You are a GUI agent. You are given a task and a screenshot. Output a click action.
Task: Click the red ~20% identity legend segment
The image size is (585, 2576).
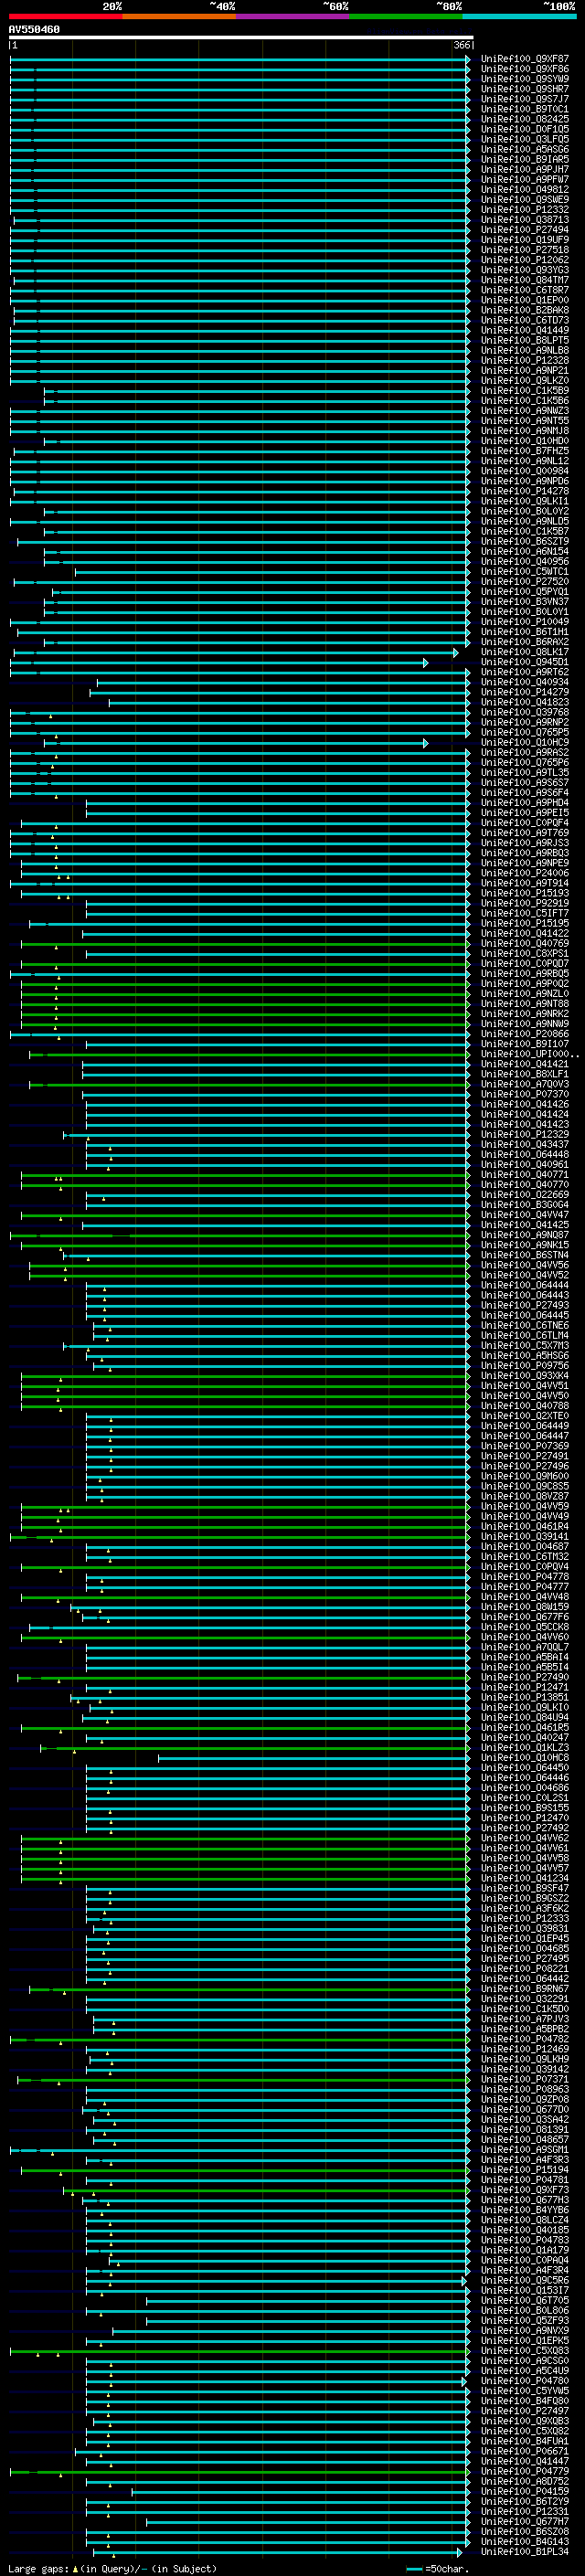tap(65, 16)
